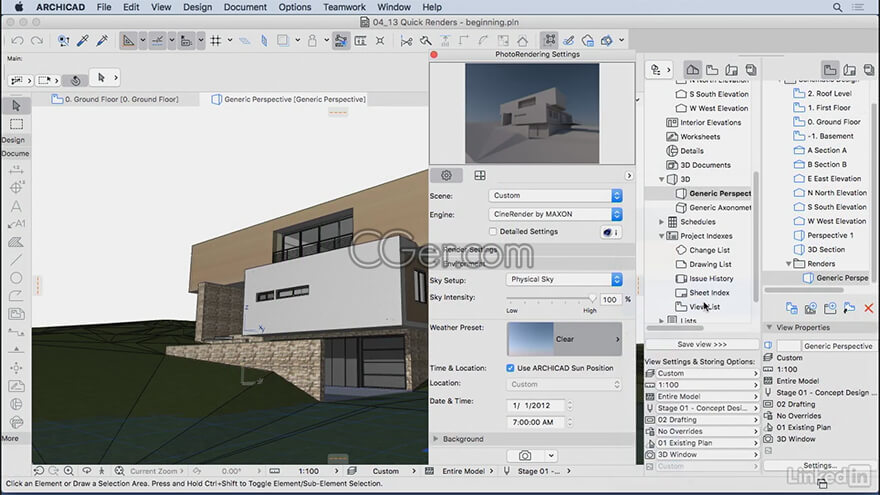Expand the Background section
The height and width of the screenshot is (495, 880).
(x=436, y=439)
